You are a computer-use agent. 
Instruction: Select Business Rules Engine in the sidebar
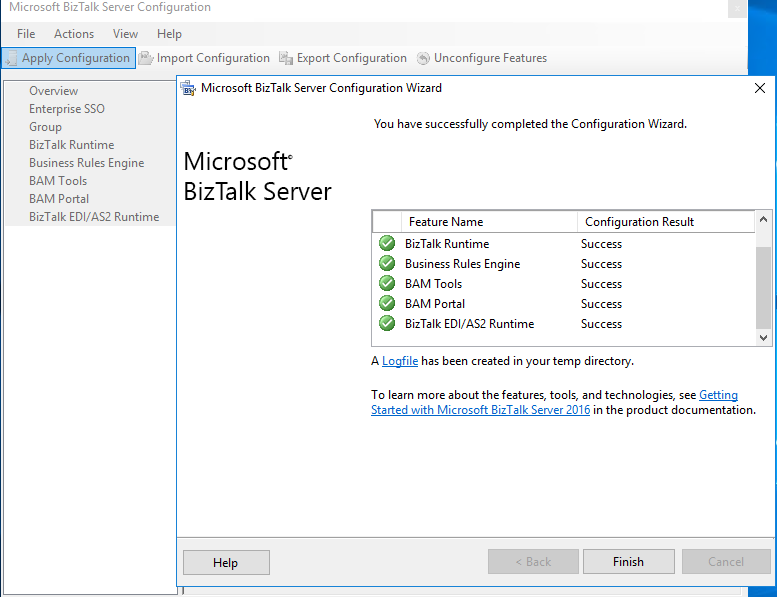coord(87,163)
